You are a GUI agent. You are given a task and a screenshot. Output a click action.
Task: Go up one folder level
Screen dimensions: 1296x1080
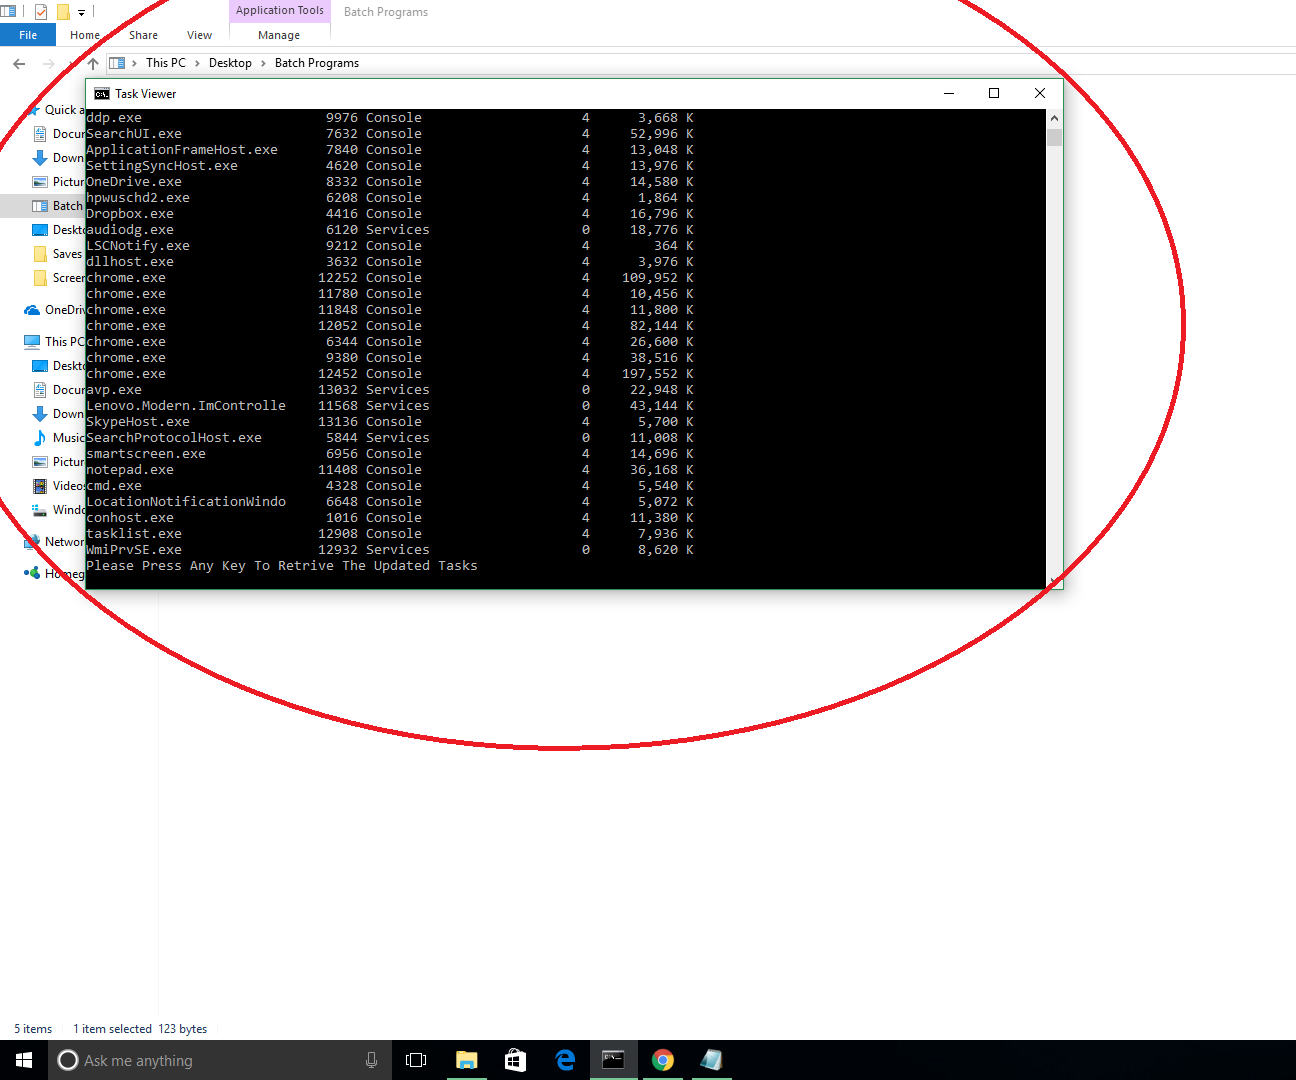point(91,63)
